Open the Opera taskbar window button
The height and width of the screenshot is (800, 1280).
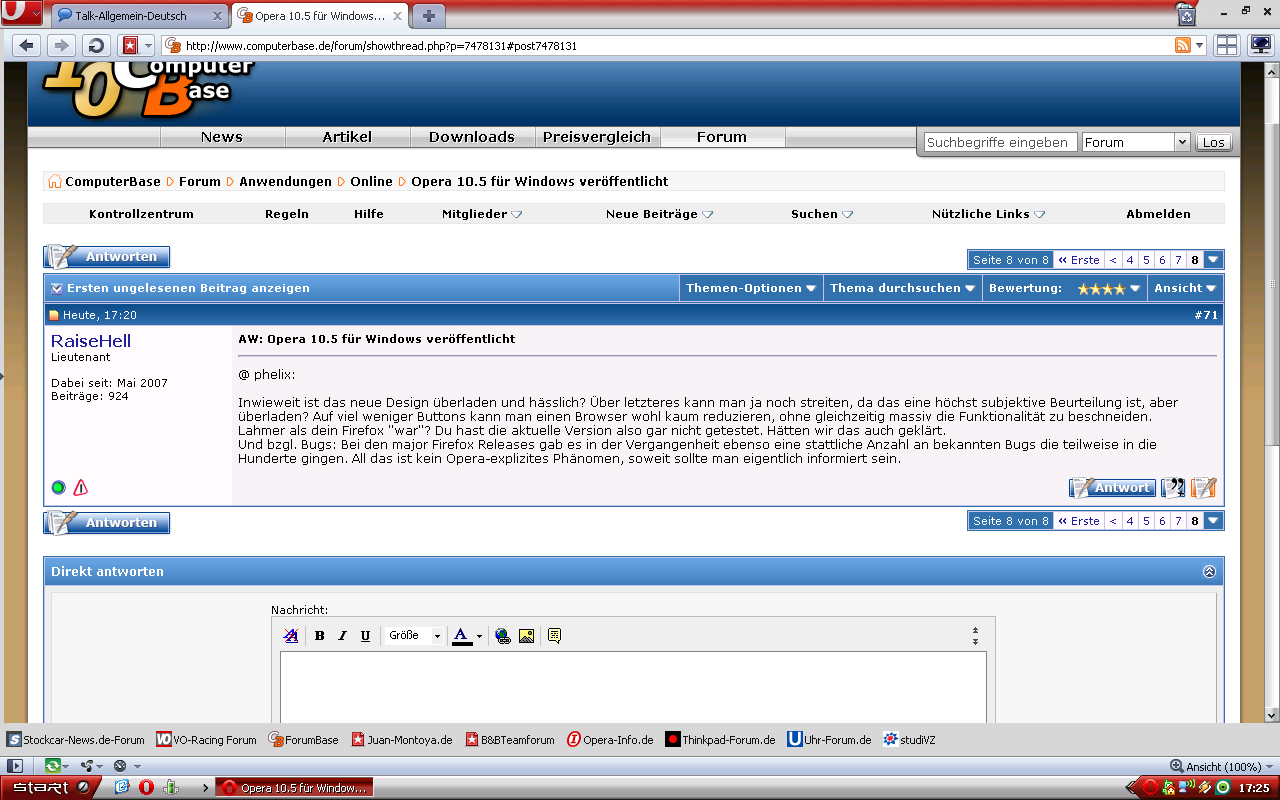coord(295,788)
